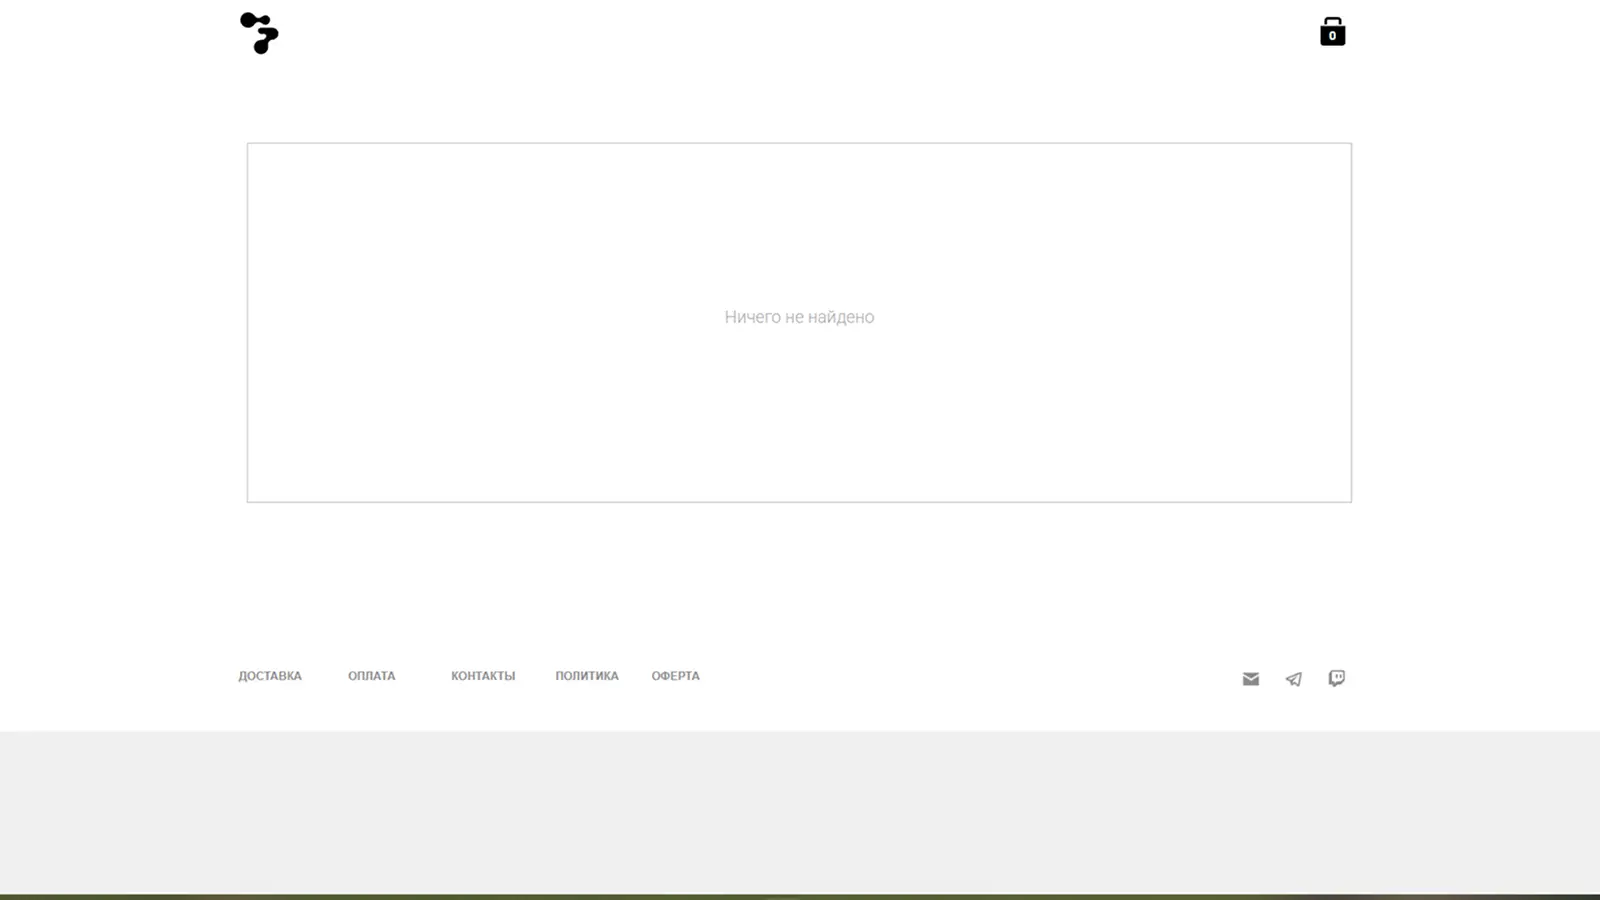The height and width of the screenshot is (900, 1600).
Task: Select the delivery information link ДОСТАВКА
Action: tap(270, 676)
